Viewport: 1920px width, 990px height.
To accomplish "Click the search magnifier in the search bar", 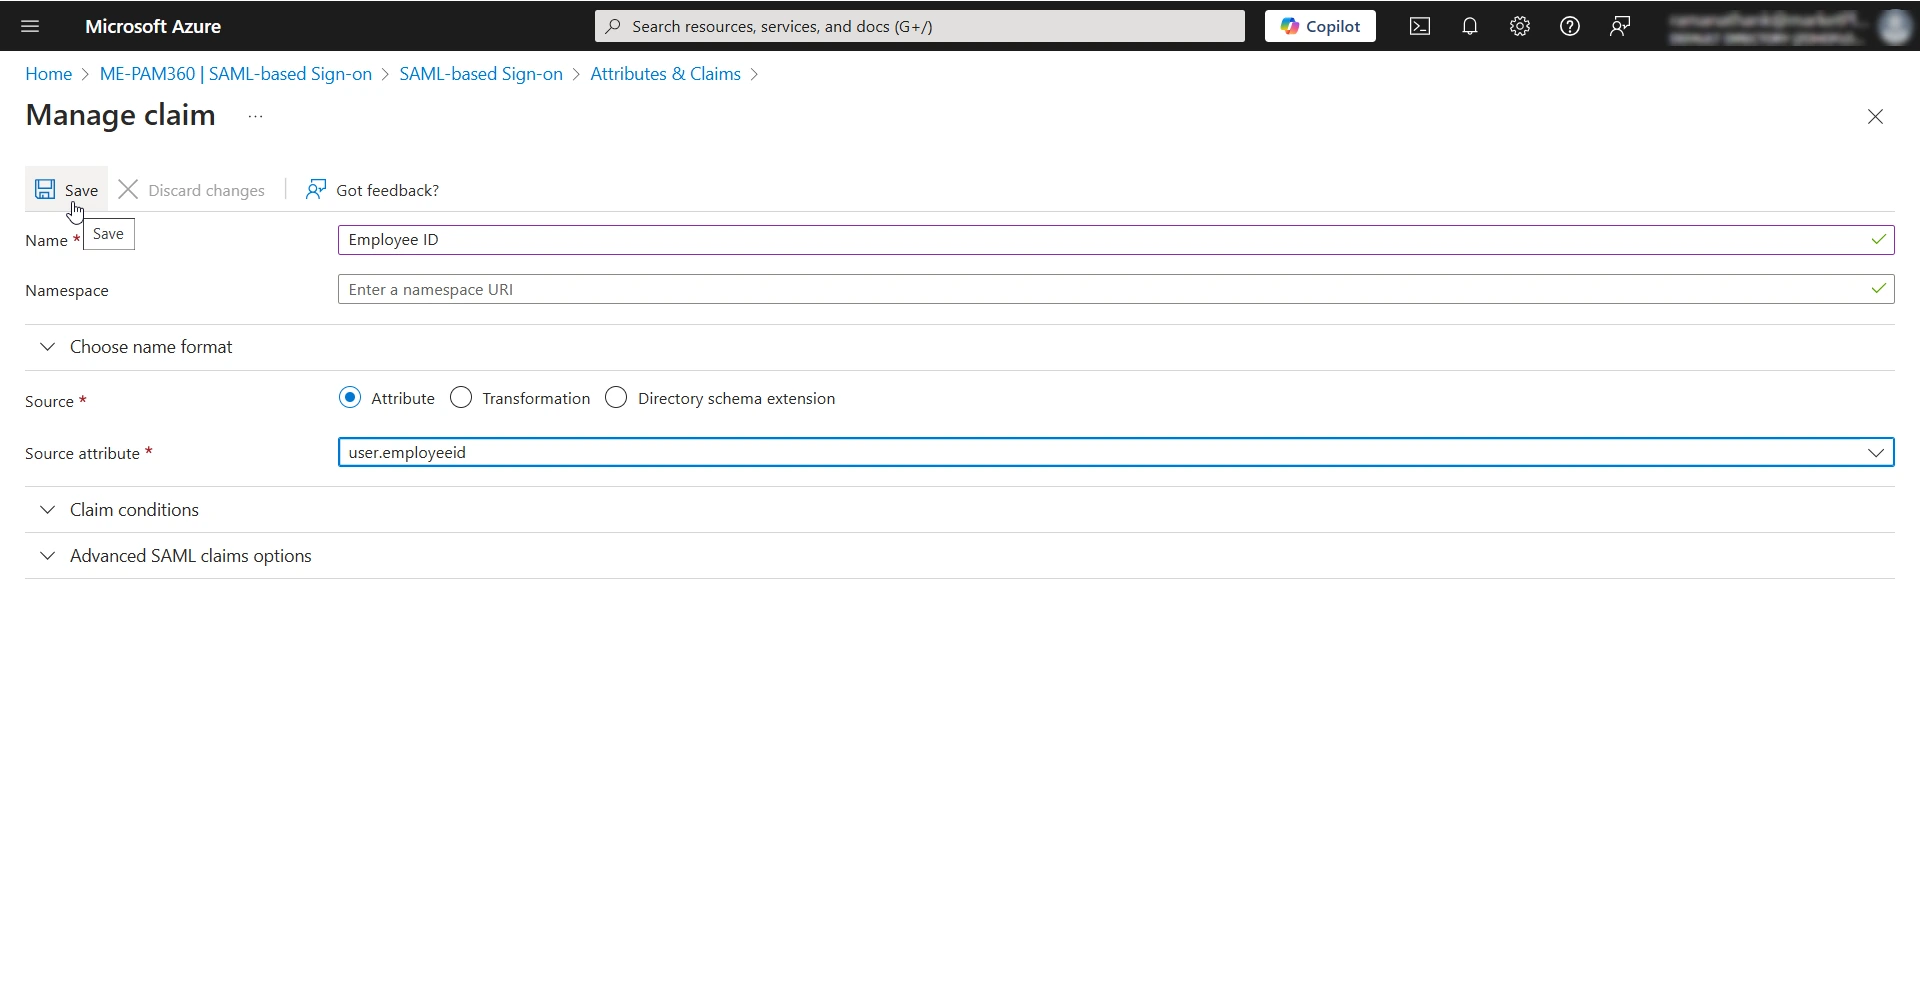I will tap(611, 26).
